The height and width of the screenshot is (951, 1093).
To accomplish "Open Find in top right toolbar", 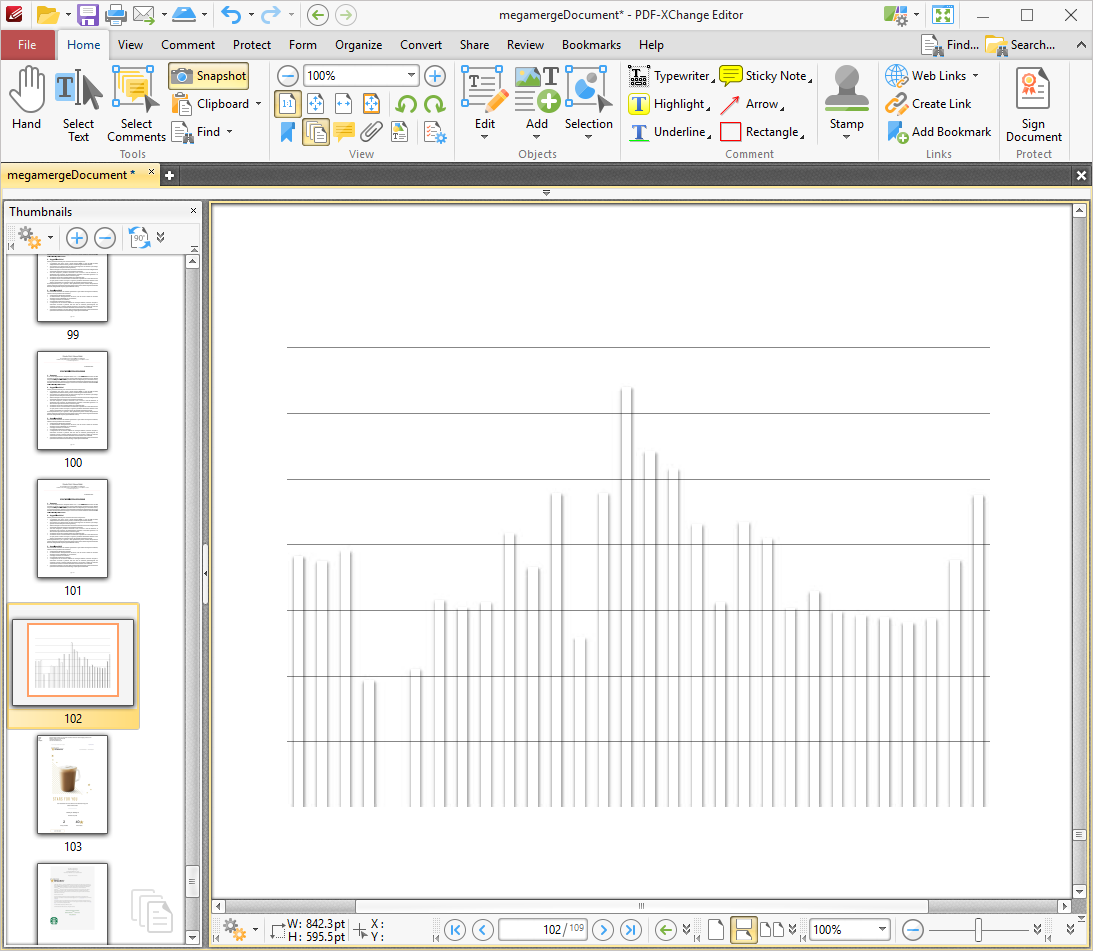I will click(949, 45).
